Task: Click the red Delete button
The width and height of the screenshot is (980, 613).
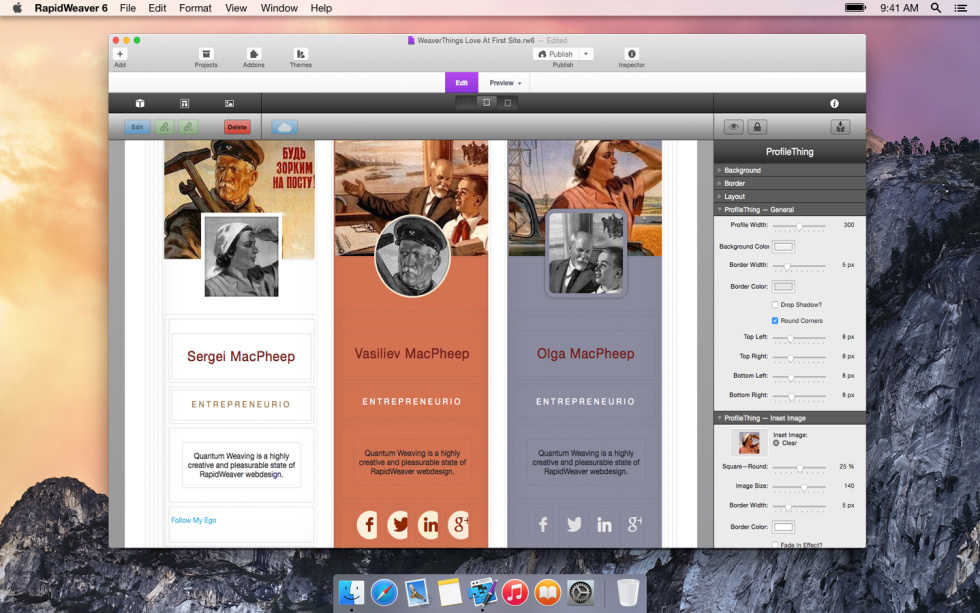Action: 237,127
